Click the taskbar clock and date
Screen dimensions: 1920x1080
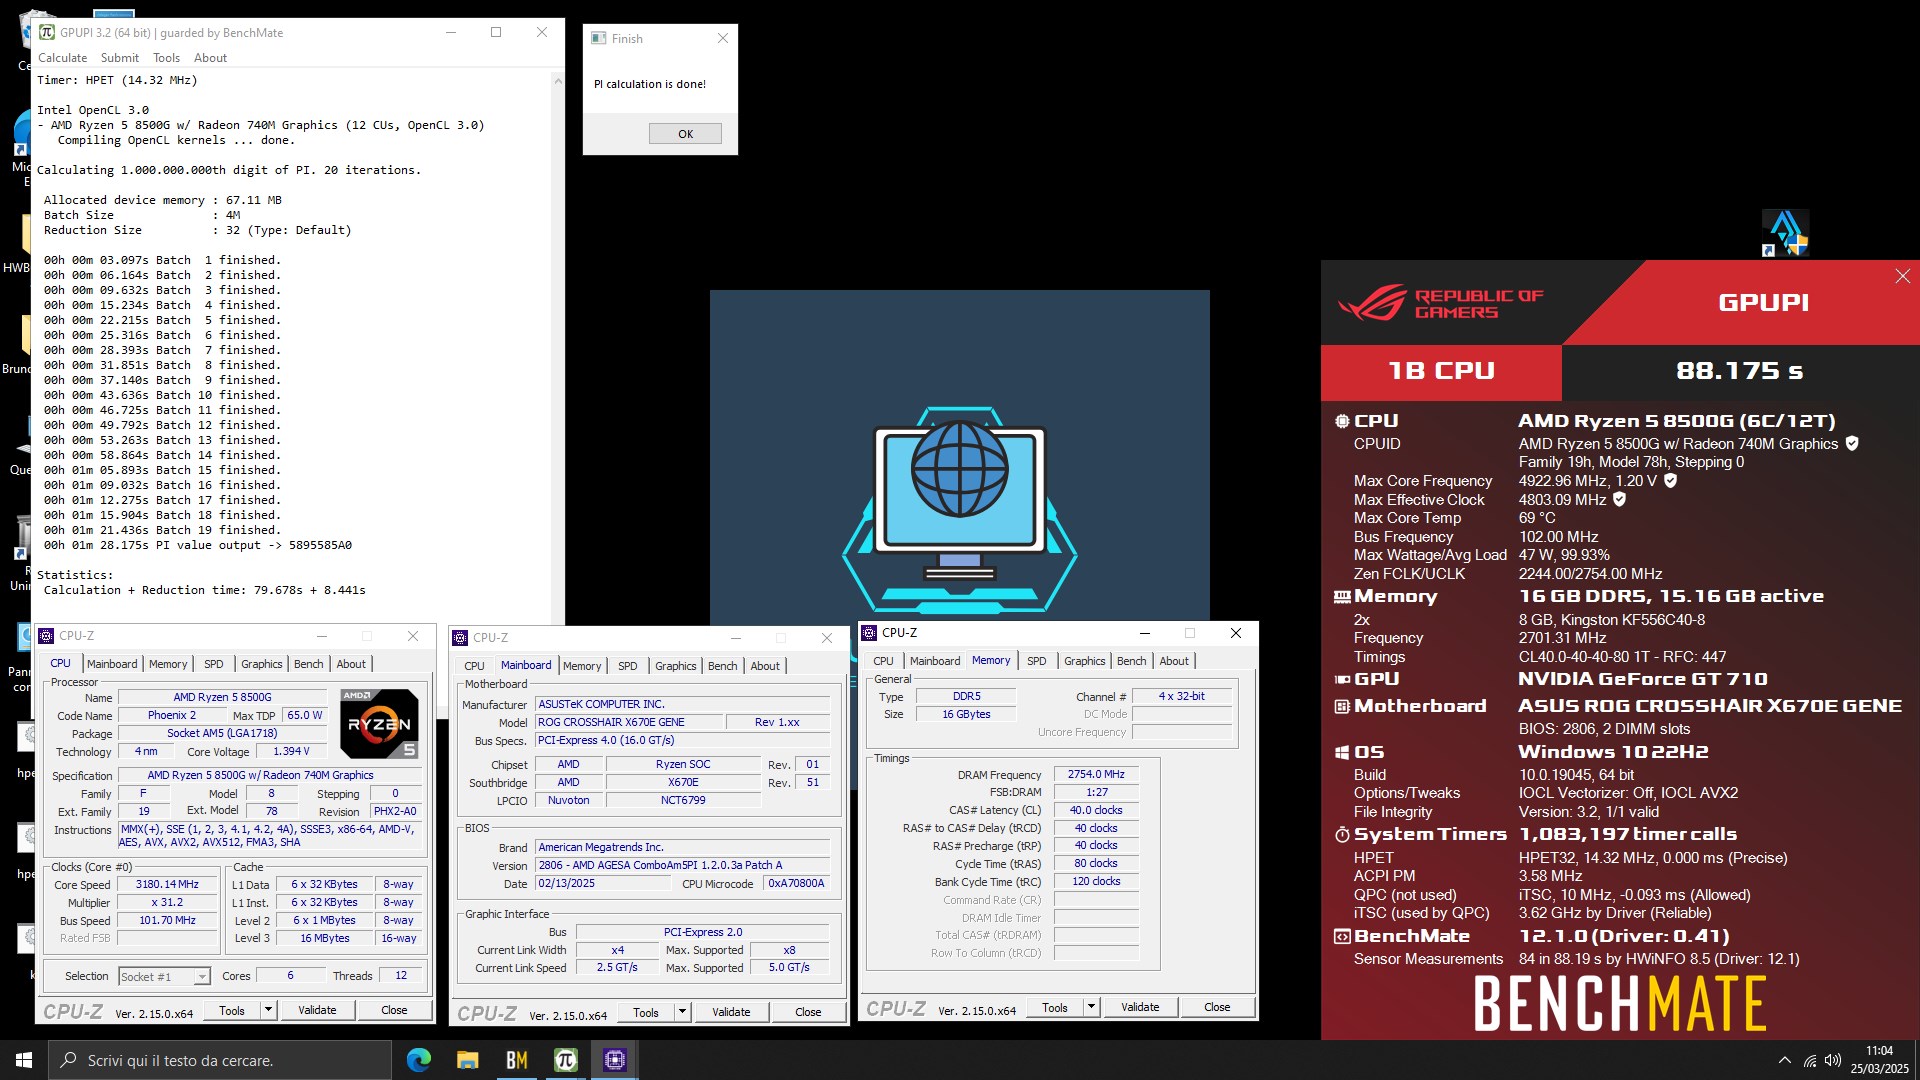1879,1060
